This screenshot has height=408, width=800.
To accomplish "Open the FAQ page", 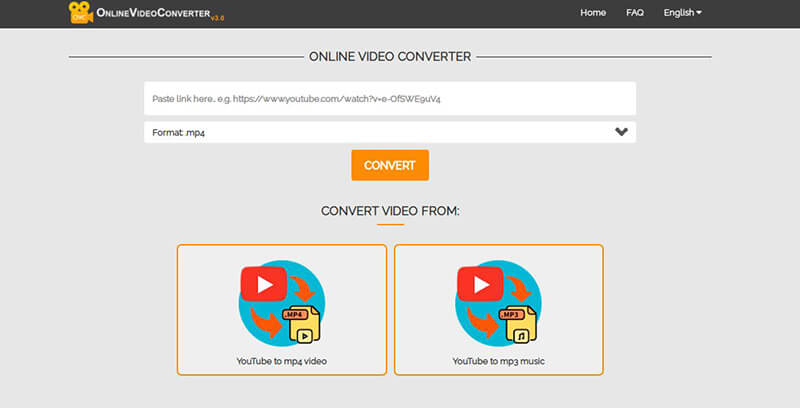I will tap(635, 13).
